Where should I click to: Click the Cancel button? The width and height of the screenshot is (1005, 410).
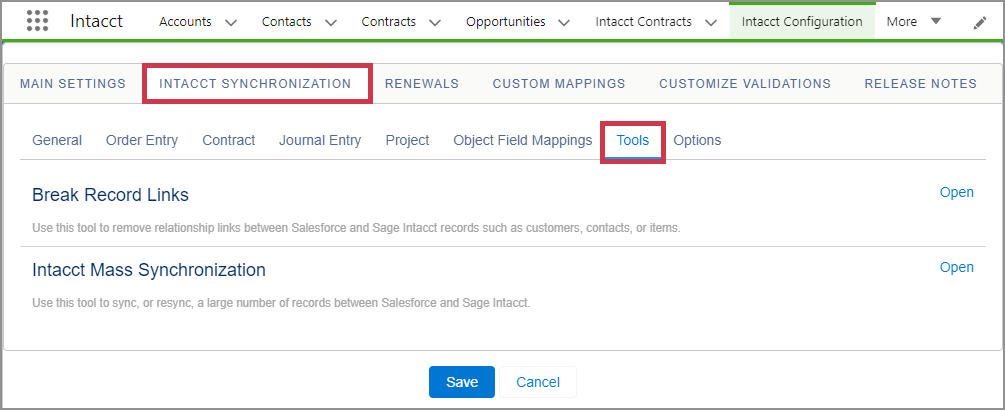pos(537,382)
